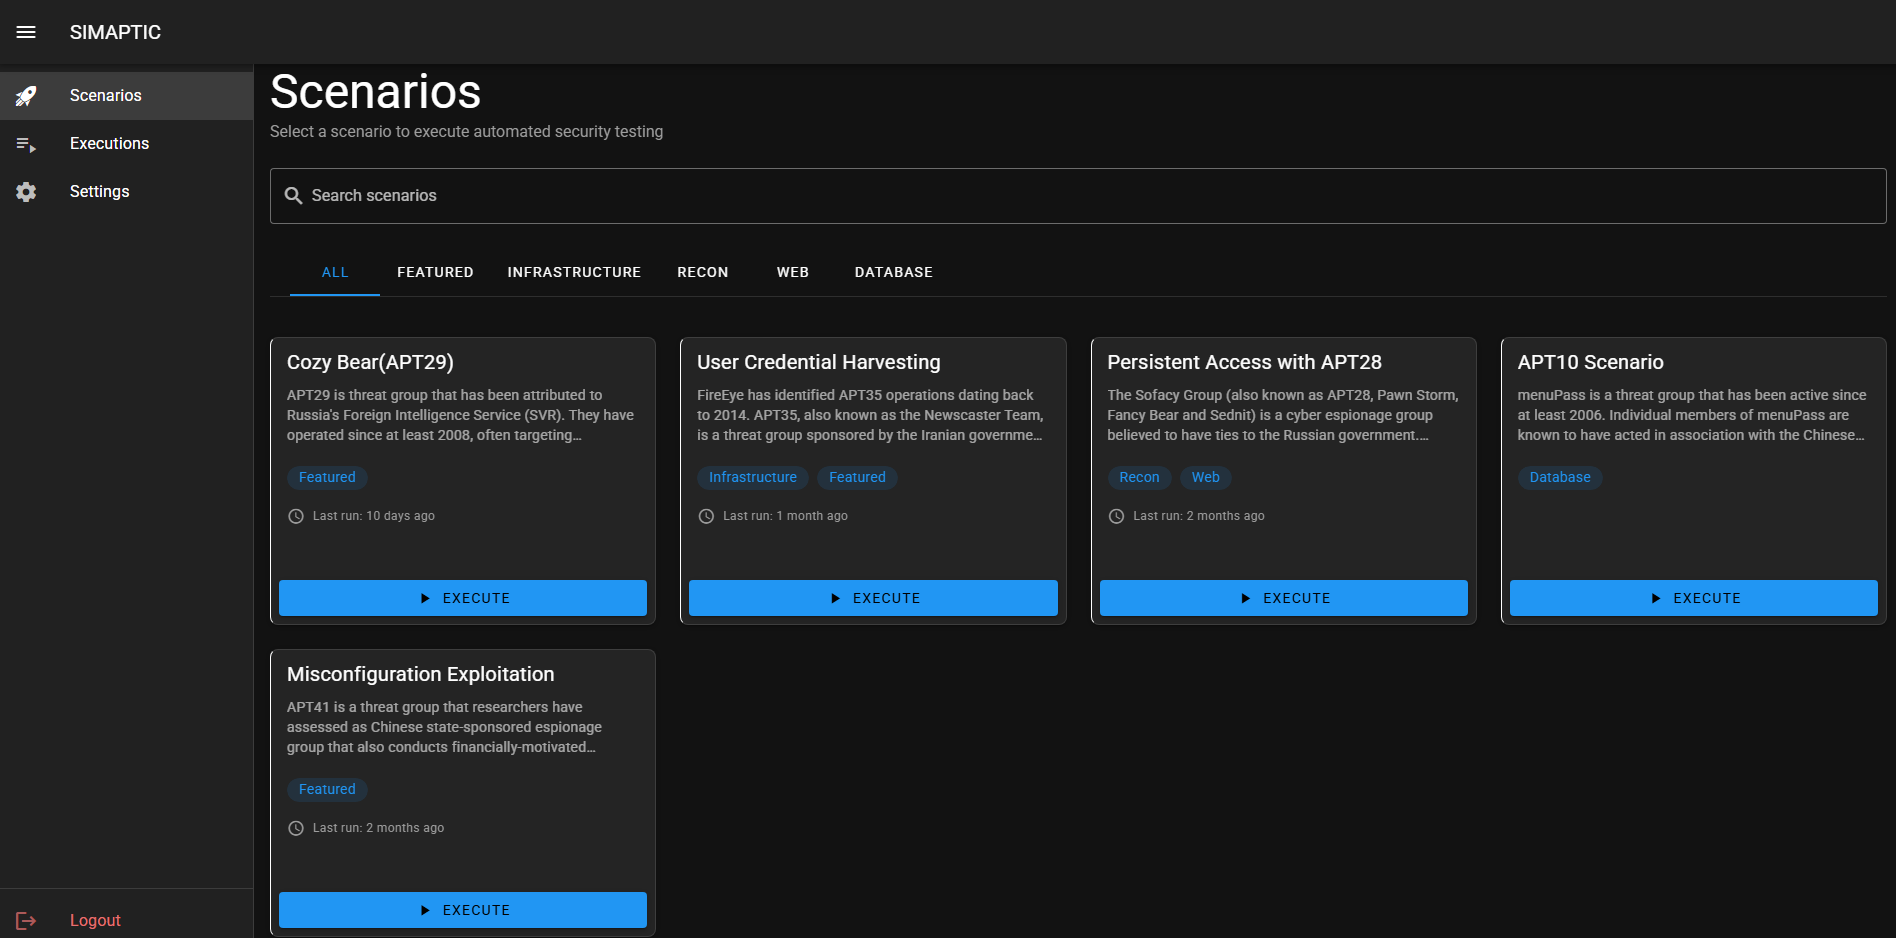This screenshot has height=938, width=1896.
Task: Open the INFRASTRUCTURE tab
Action: [x=574, y=272]
